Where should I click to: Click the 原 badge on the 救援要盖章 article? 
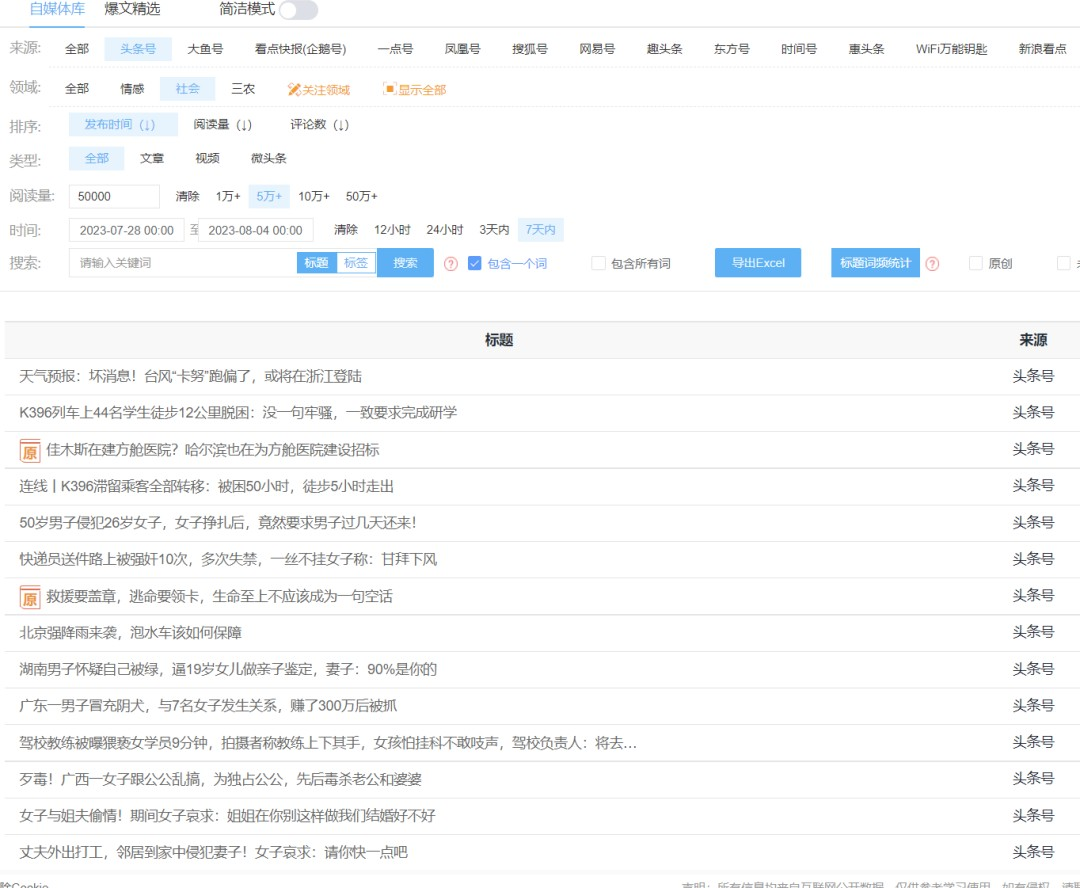(28, 595)
